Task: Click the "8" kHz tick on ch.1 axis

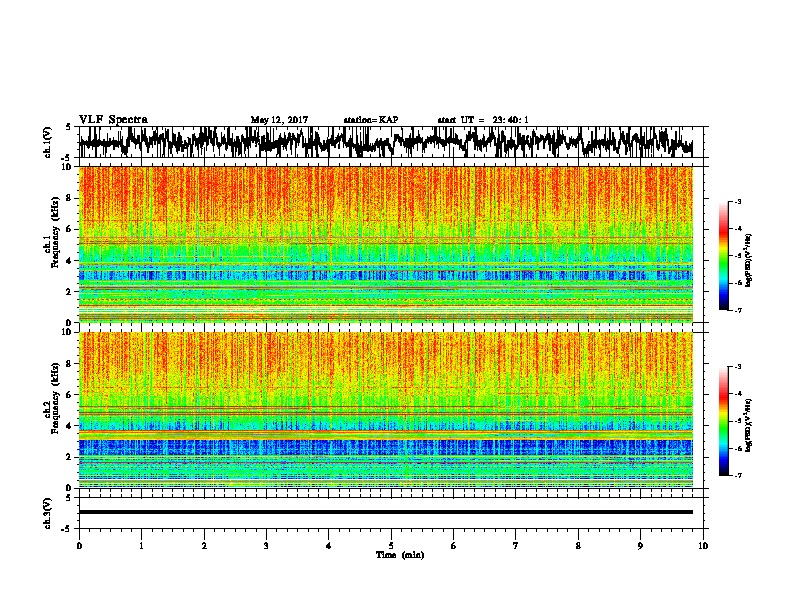Action: click(x=70, y=198)
